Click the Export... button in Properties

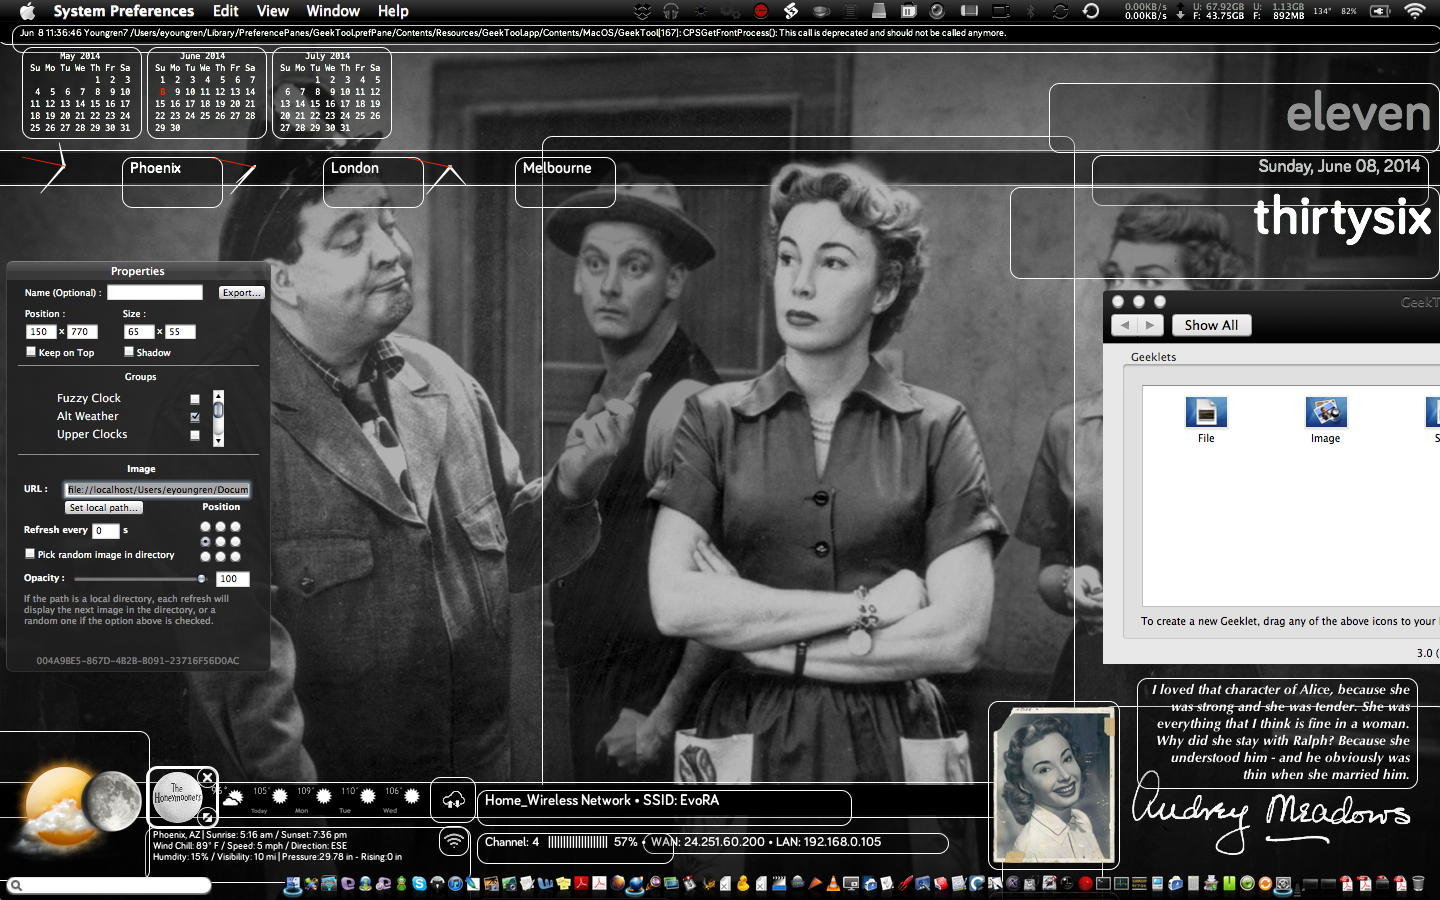(241, 292)
